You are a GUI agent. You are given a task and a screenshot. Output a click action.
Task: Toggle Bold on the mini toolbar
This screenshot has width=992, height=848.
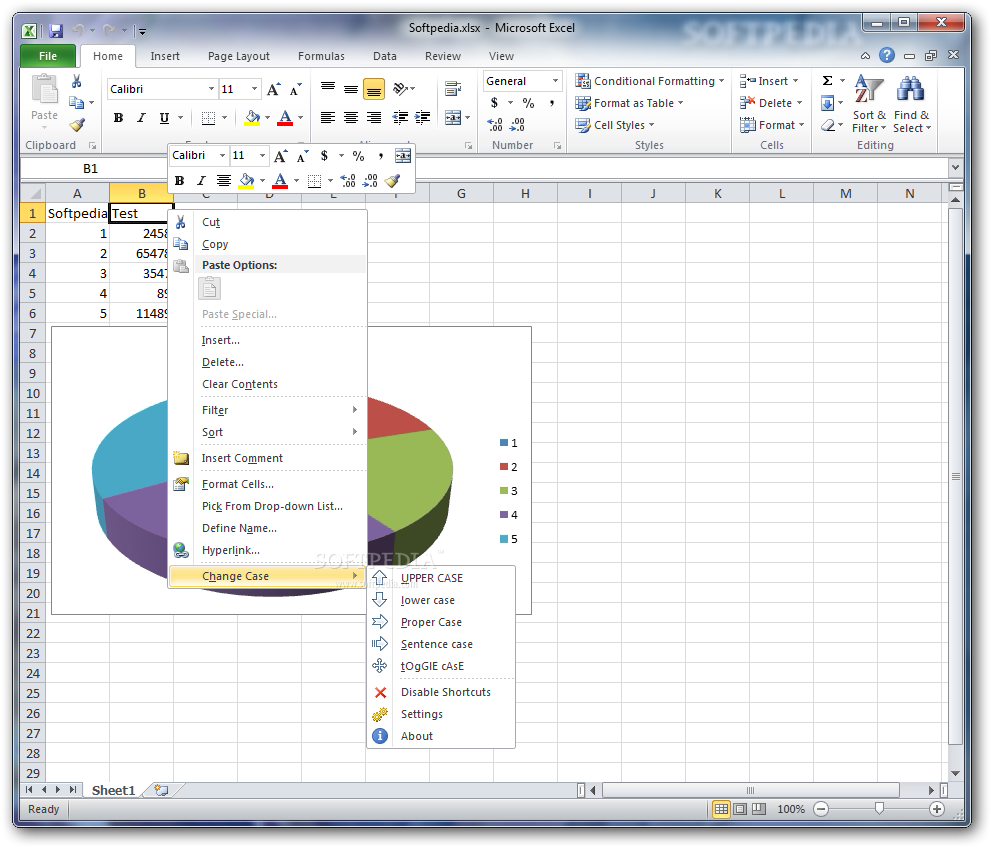180,181
